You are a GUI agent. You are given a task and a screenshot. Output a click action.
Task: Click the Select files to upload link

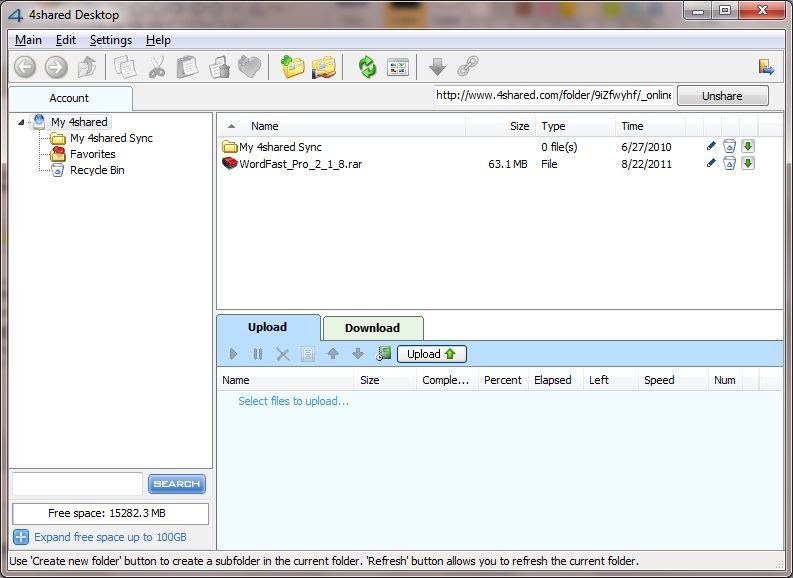pyautogui.click(x=293, y=401)
